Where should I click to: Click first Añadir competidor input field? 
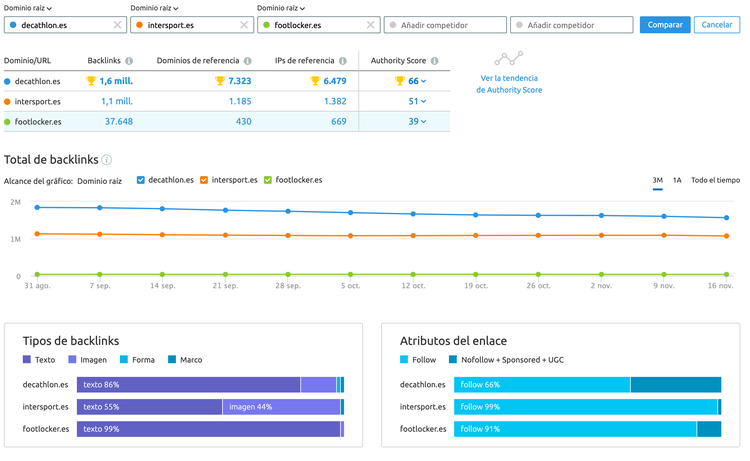tap(445, 25)
